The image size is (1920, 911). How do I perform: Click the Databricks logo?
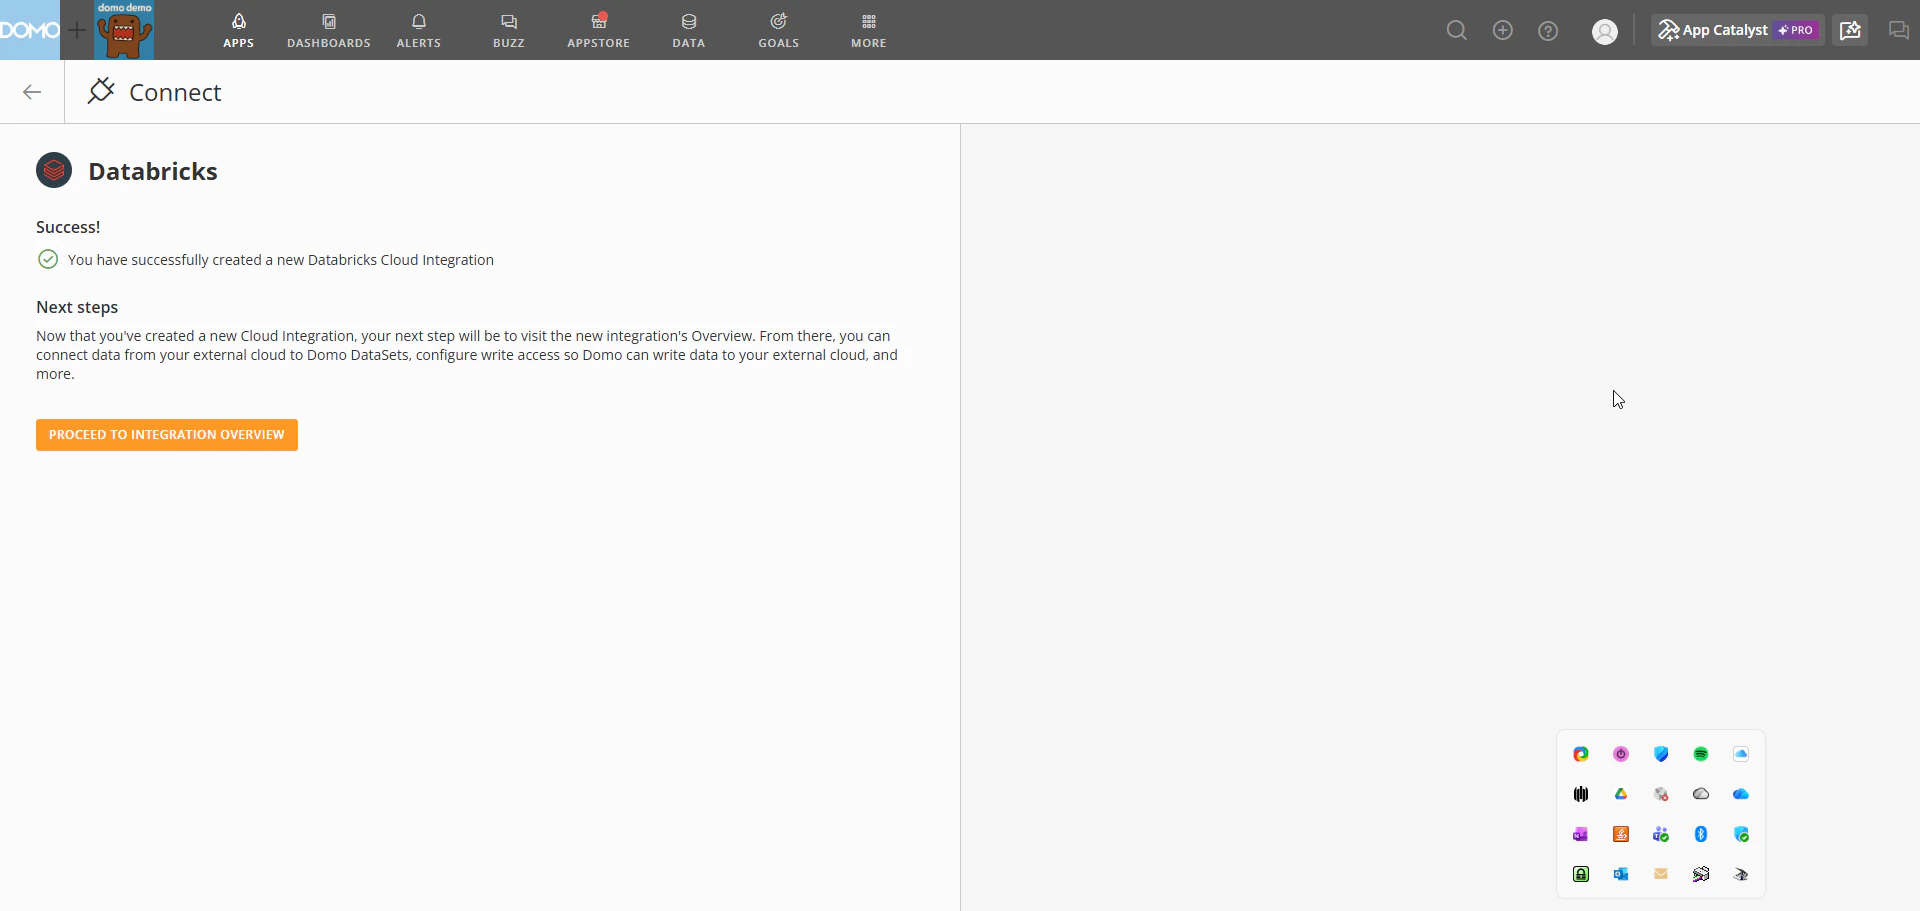54,170
